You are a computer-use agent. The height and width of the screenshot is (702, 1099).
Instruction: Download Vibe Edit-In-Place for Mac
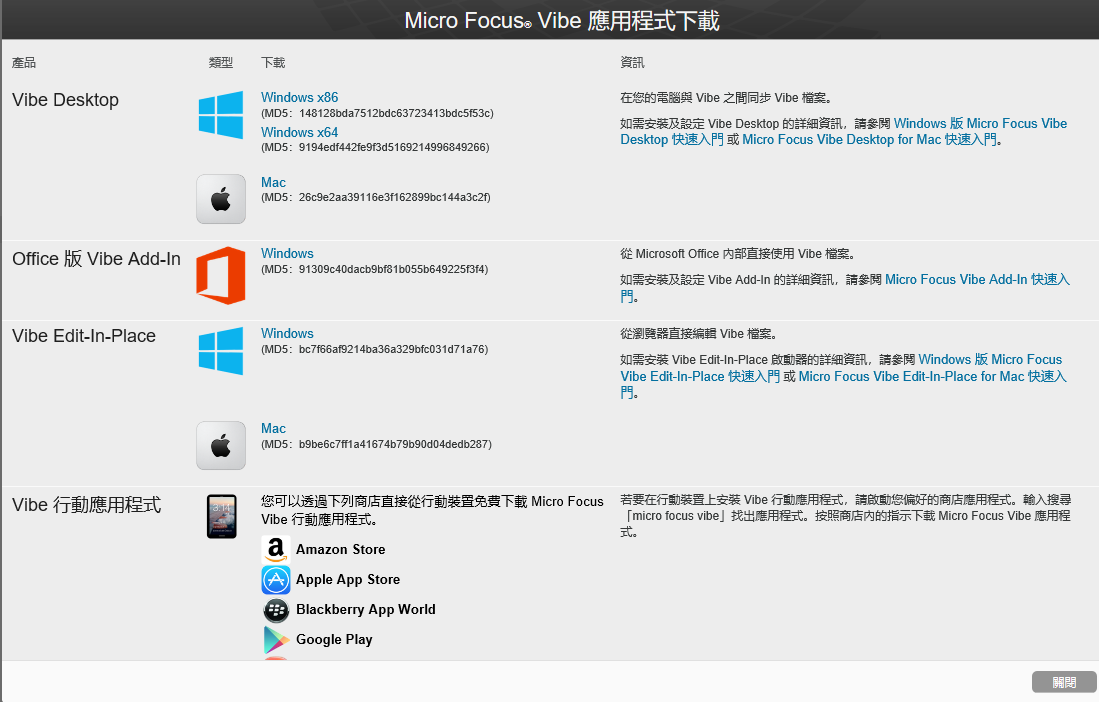click(273, 428)
